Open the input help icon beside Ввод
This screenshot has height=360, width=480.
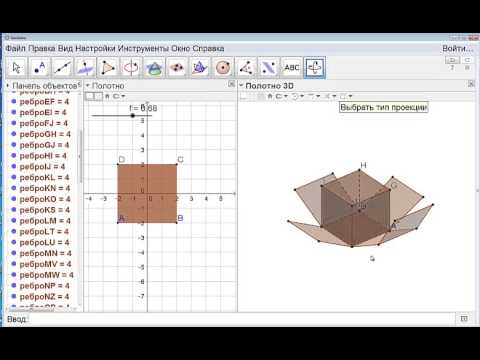[464, 319]
